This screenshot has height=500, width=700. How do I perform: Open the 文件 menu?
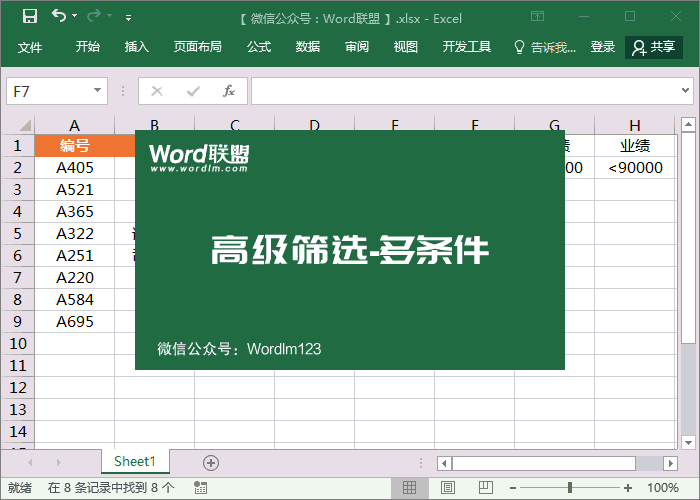pos(30,47)
